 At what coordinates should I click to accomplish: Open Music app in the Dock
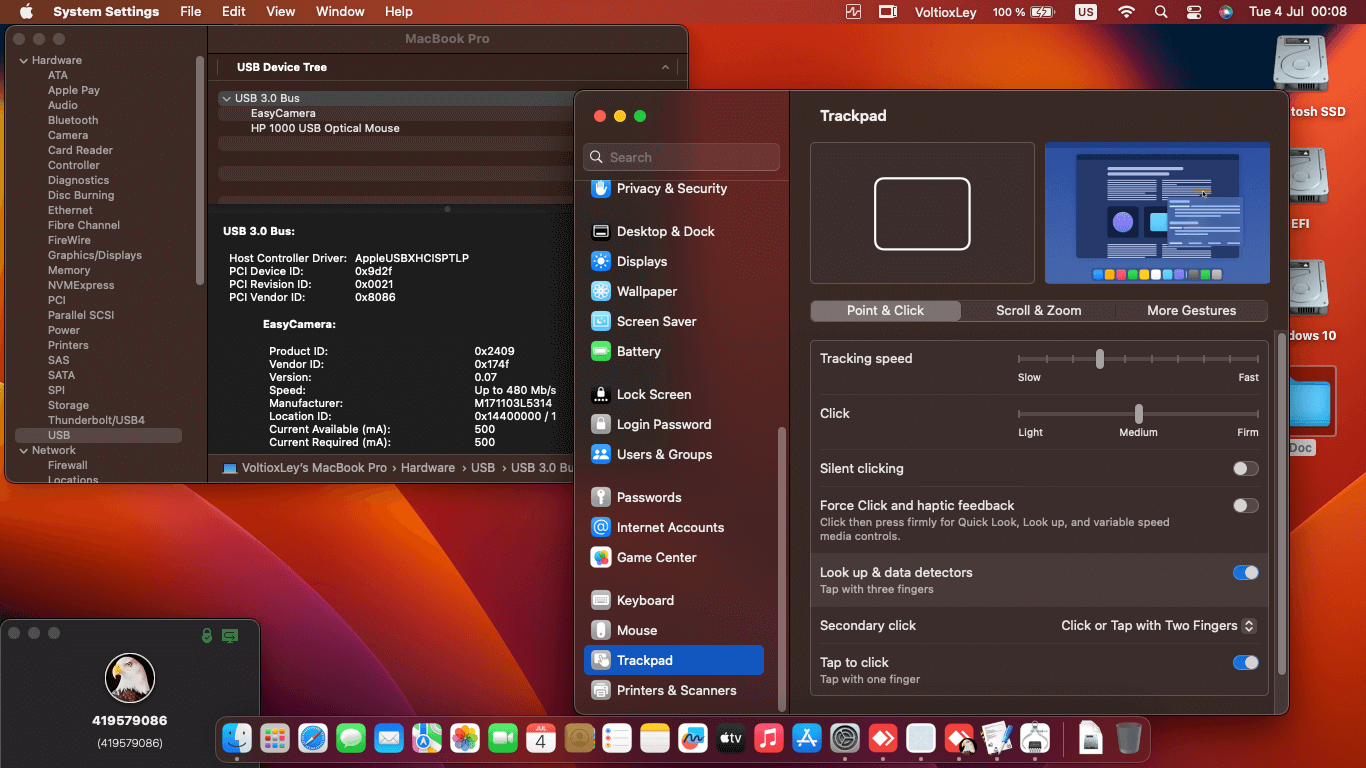[x=769, y=739]
